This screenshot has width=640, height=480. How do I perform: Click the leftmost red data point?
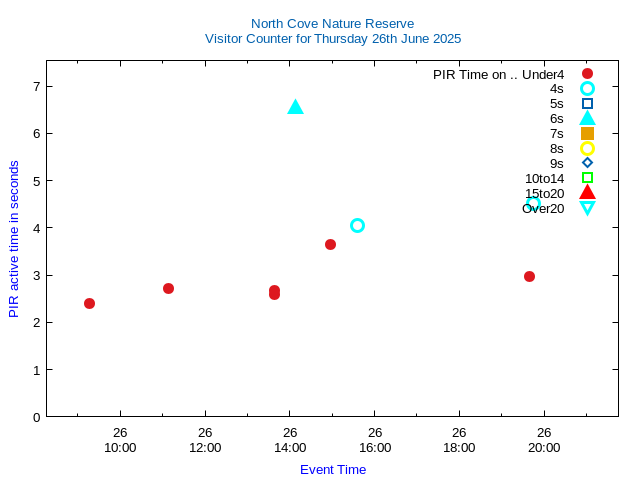(x=89, y=303)
